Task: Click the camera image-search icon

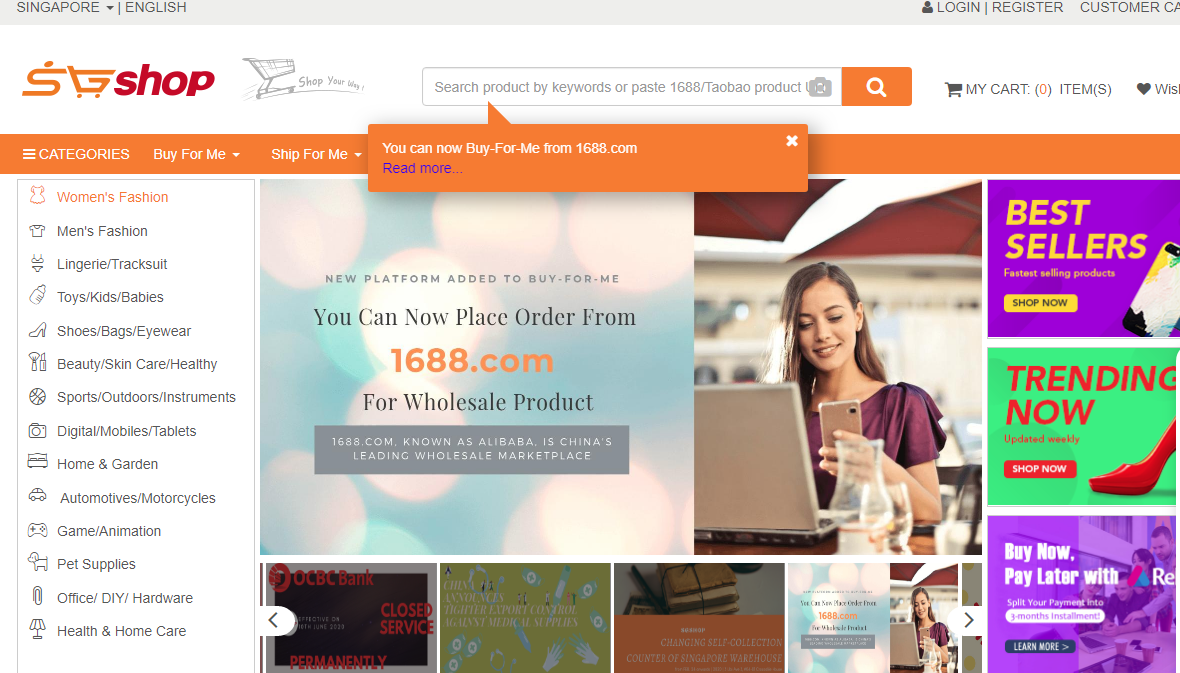Action: pos(820,87)
